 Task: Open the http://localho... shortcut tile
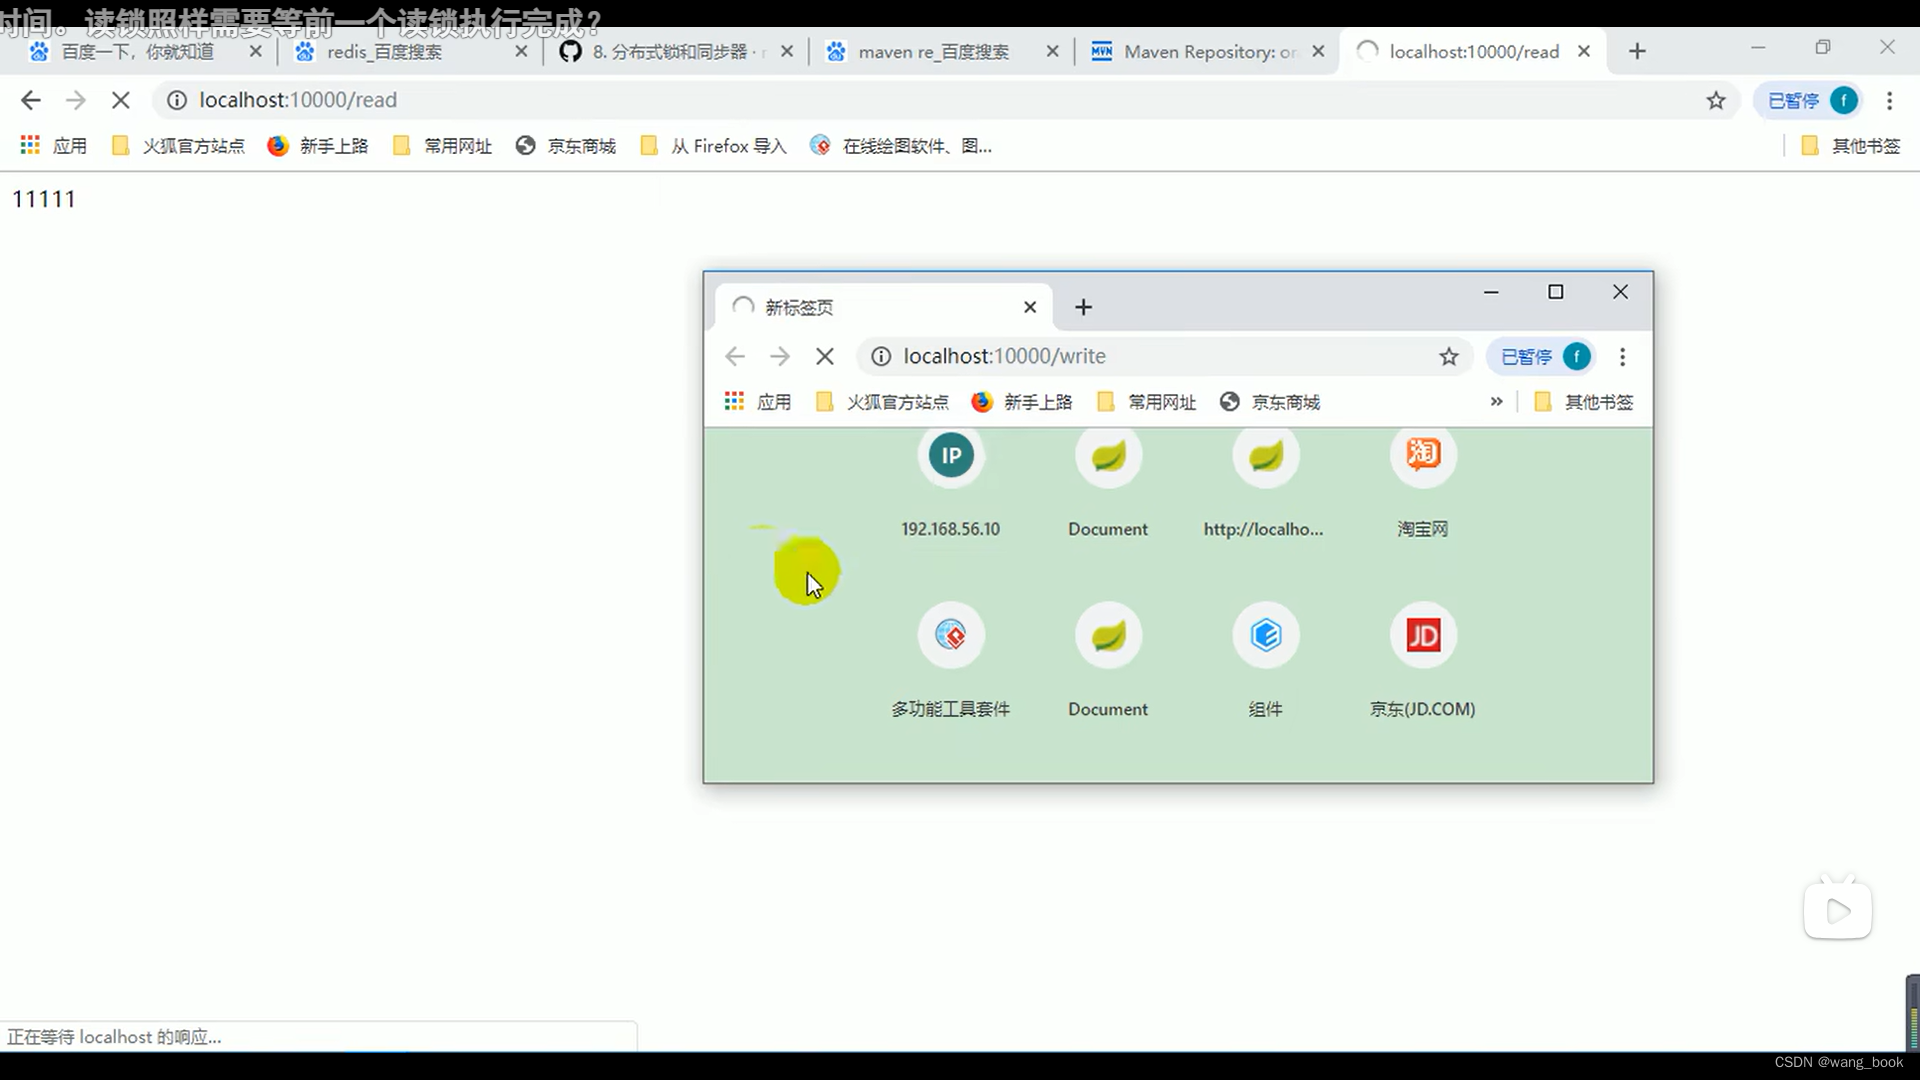[1265, 486]
